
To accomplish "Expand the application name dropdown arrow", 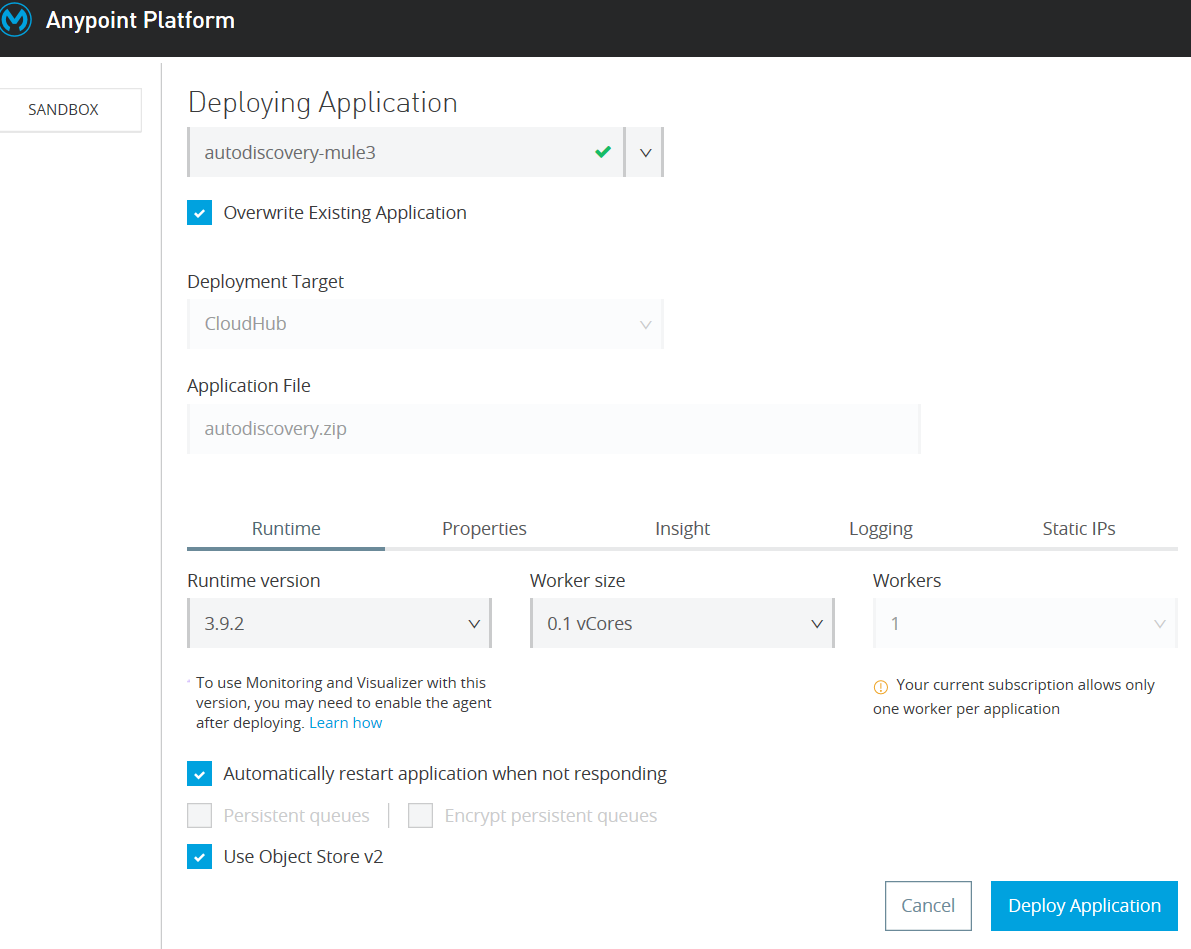I will coord(645,153).
